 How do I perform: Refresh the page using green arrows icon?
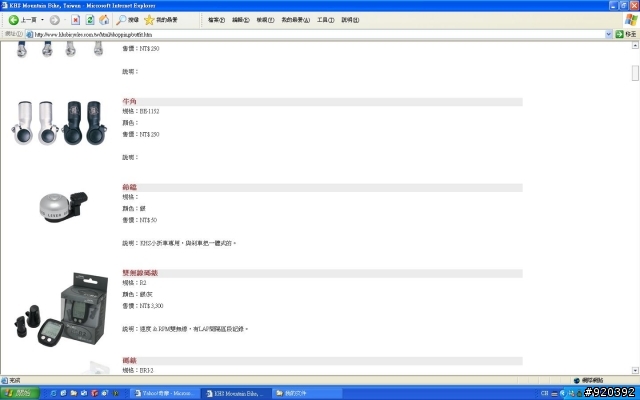(x=90, y=20)
